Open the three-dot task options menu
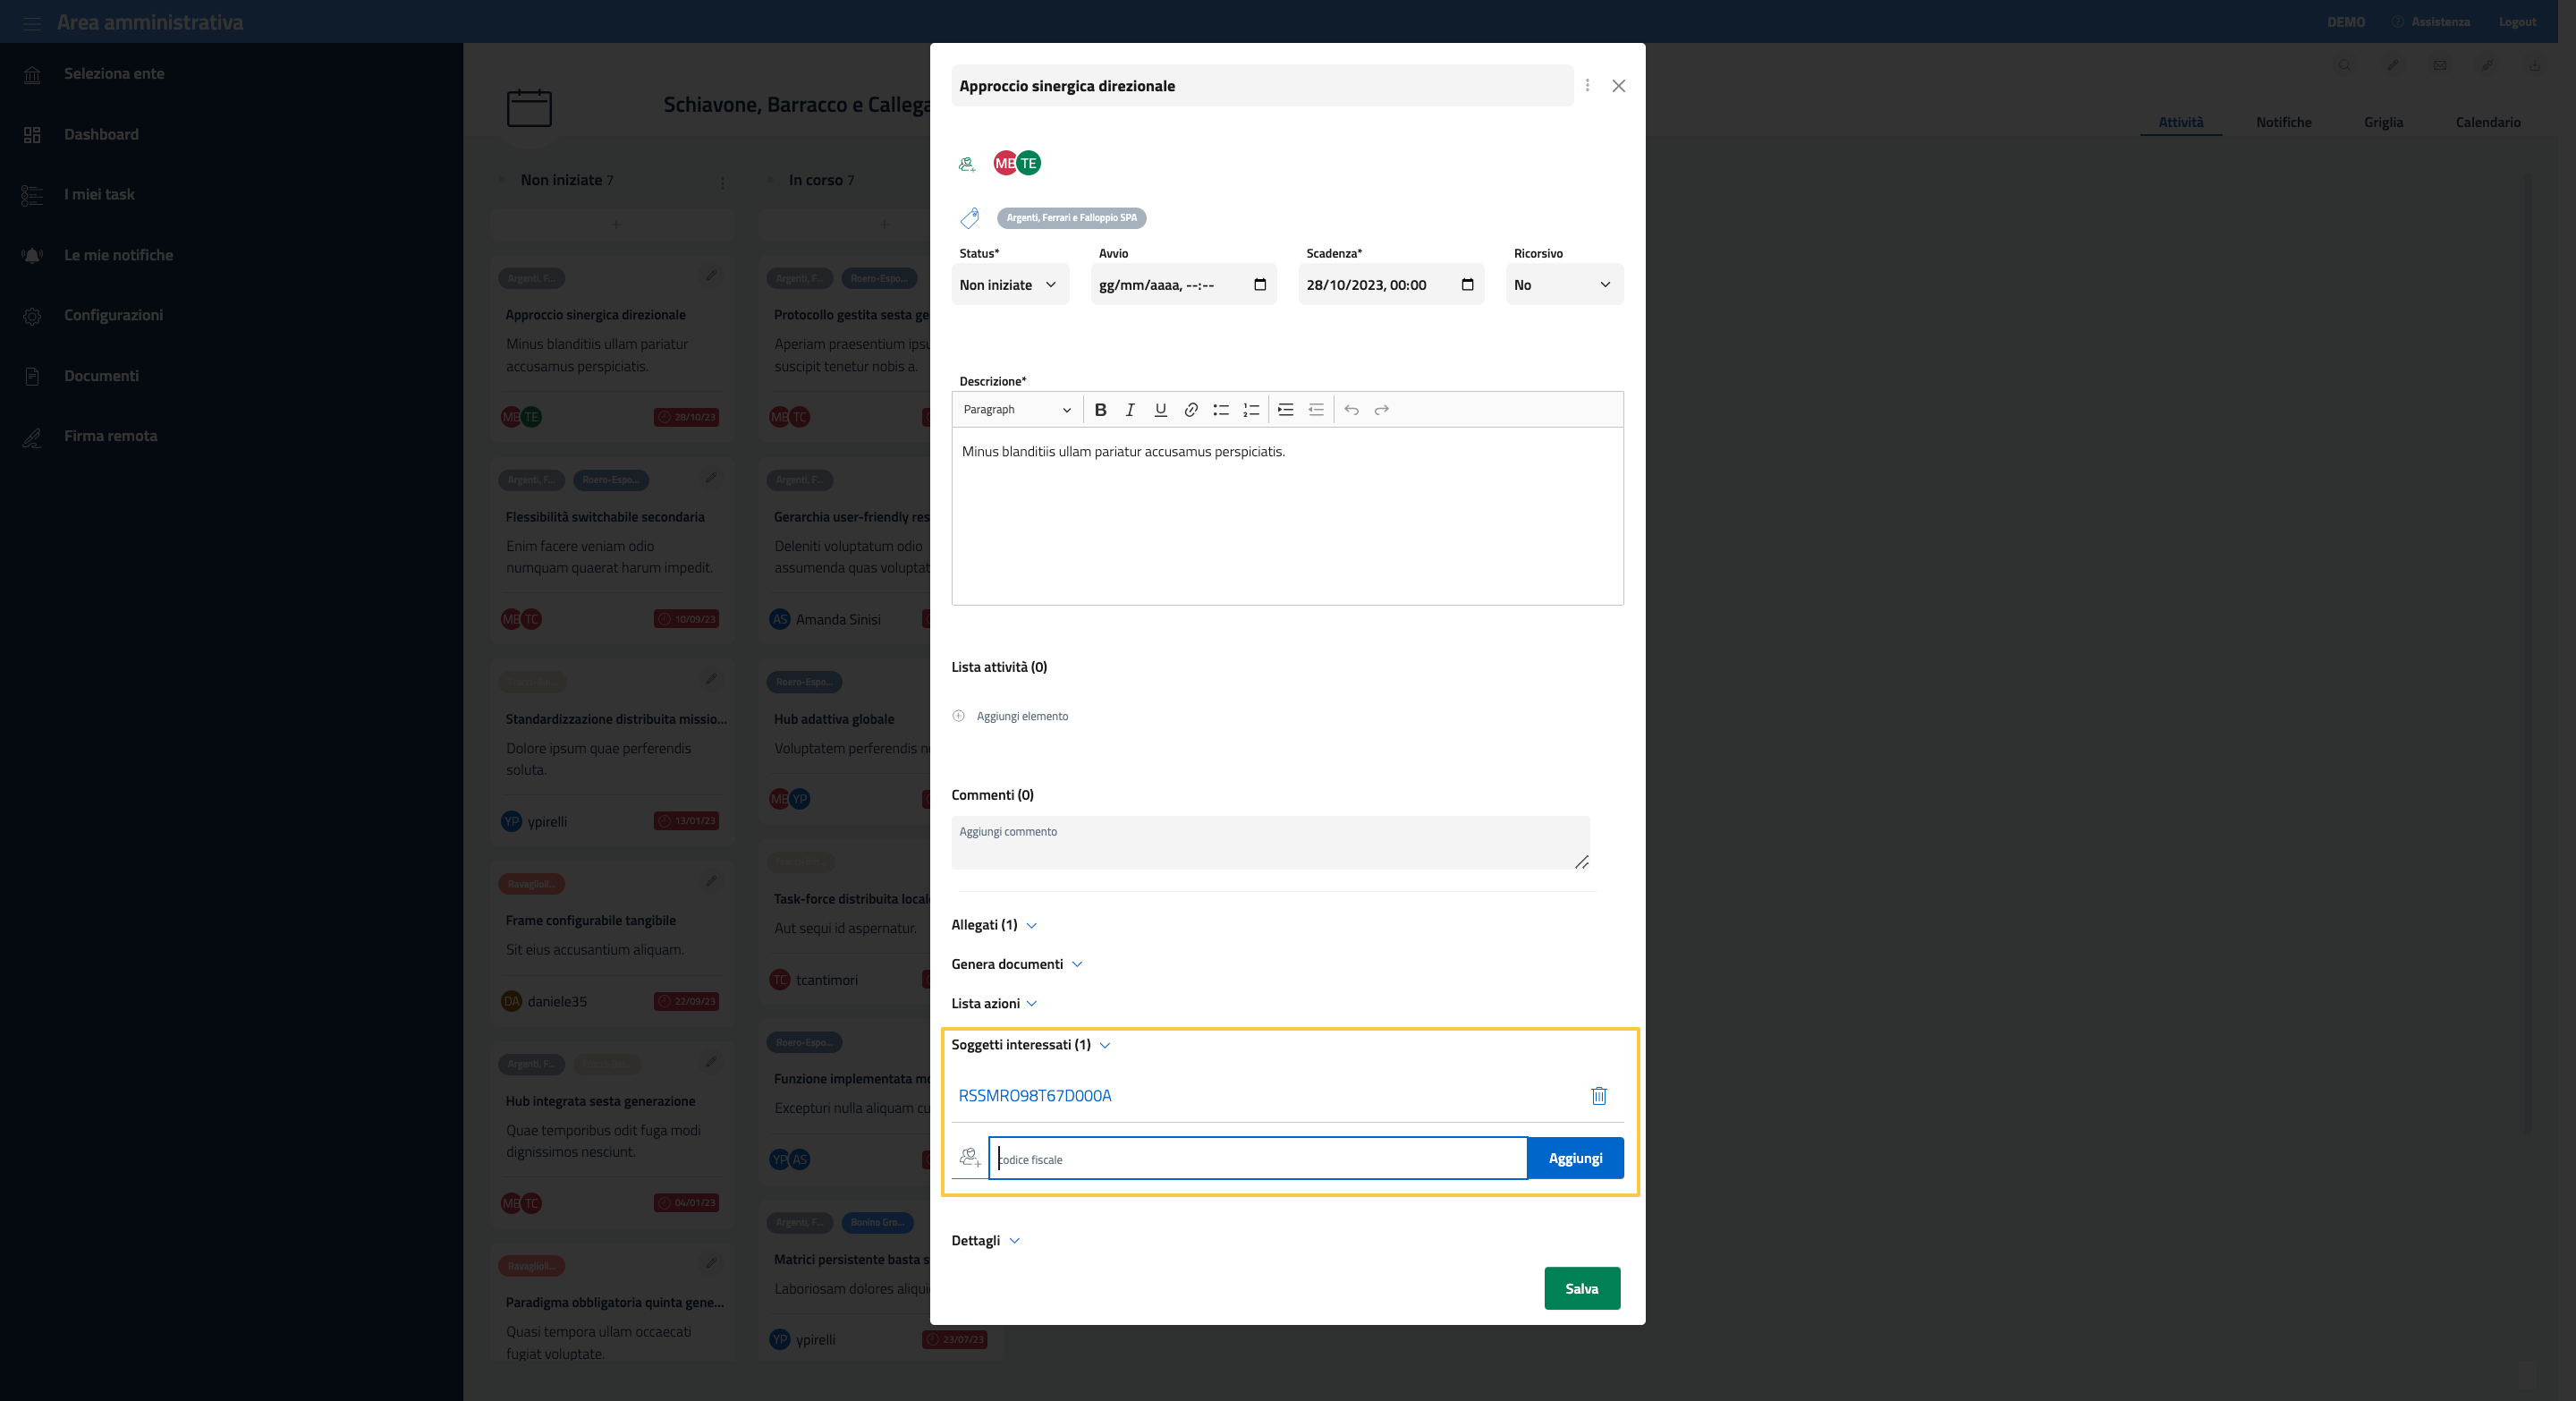2576x1401 pixels. coord(1587,86)
